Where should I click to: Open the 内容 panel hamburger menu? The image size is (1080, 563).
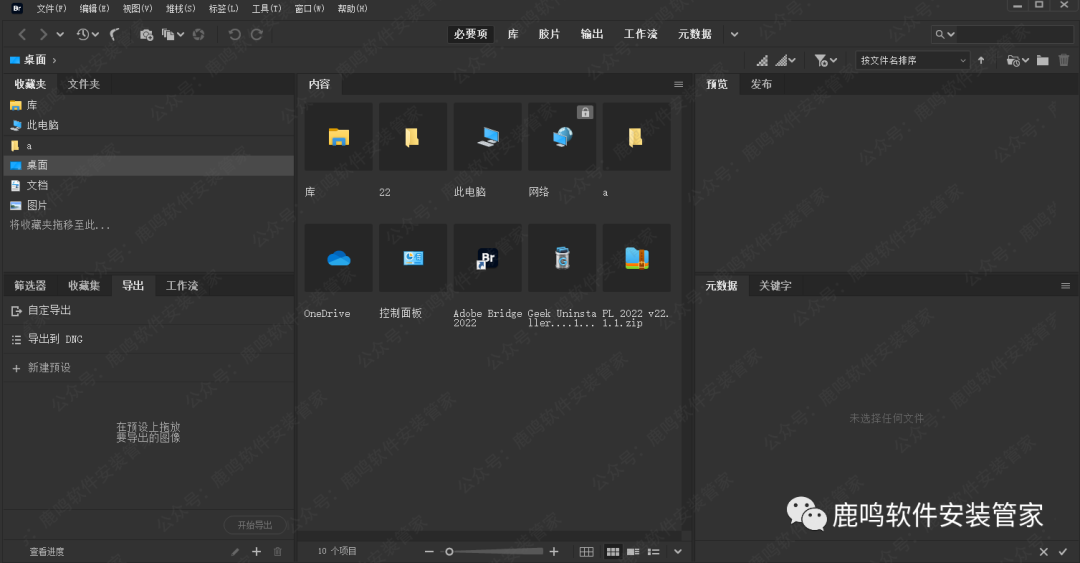pos(678,84)
